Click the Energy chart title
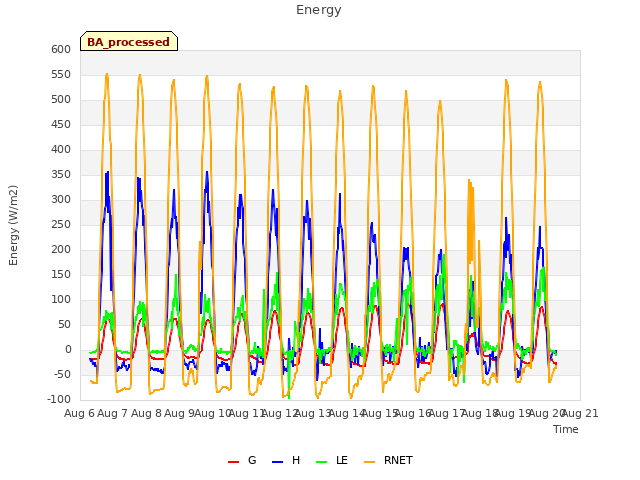 (x=319, y=10)
